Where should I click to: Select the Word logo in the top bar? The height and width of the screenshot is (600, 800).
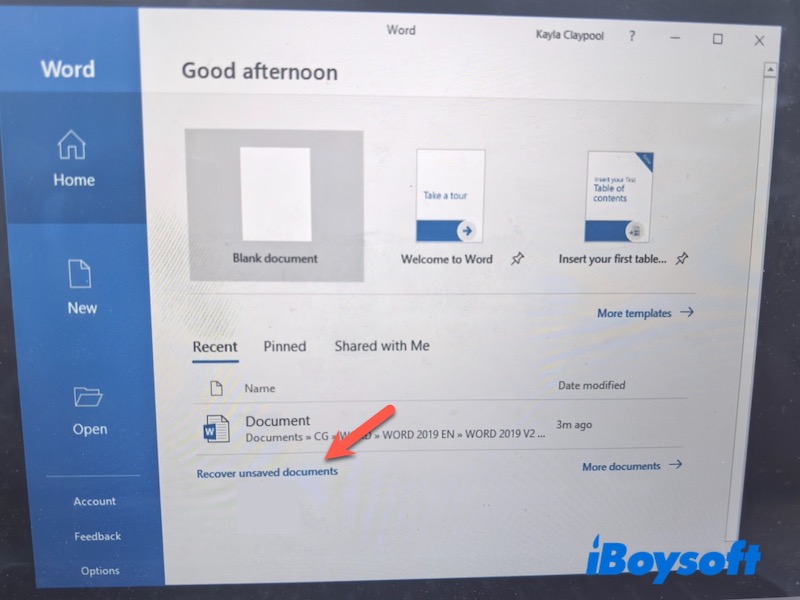point(400,30)
